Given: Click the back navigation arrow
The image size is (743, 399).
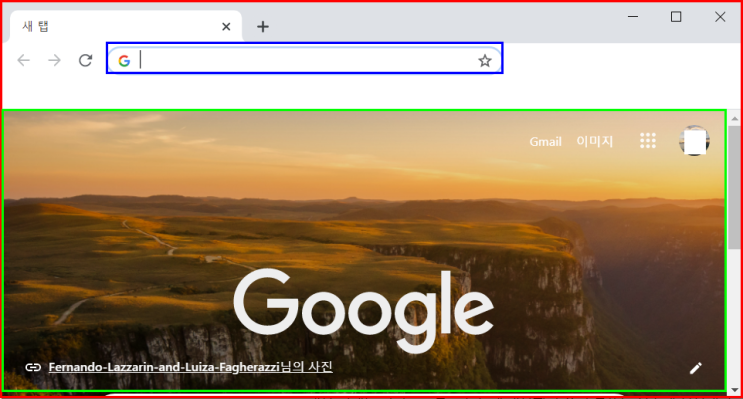Looking at the screenshot, I should coord(23,60).
